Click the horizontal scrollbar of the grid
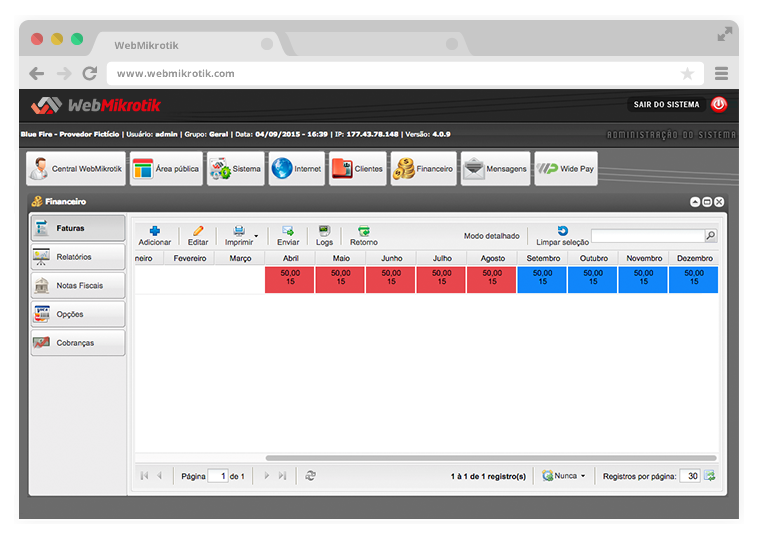This screenshot has width=759, height=538. coord(490,458)
